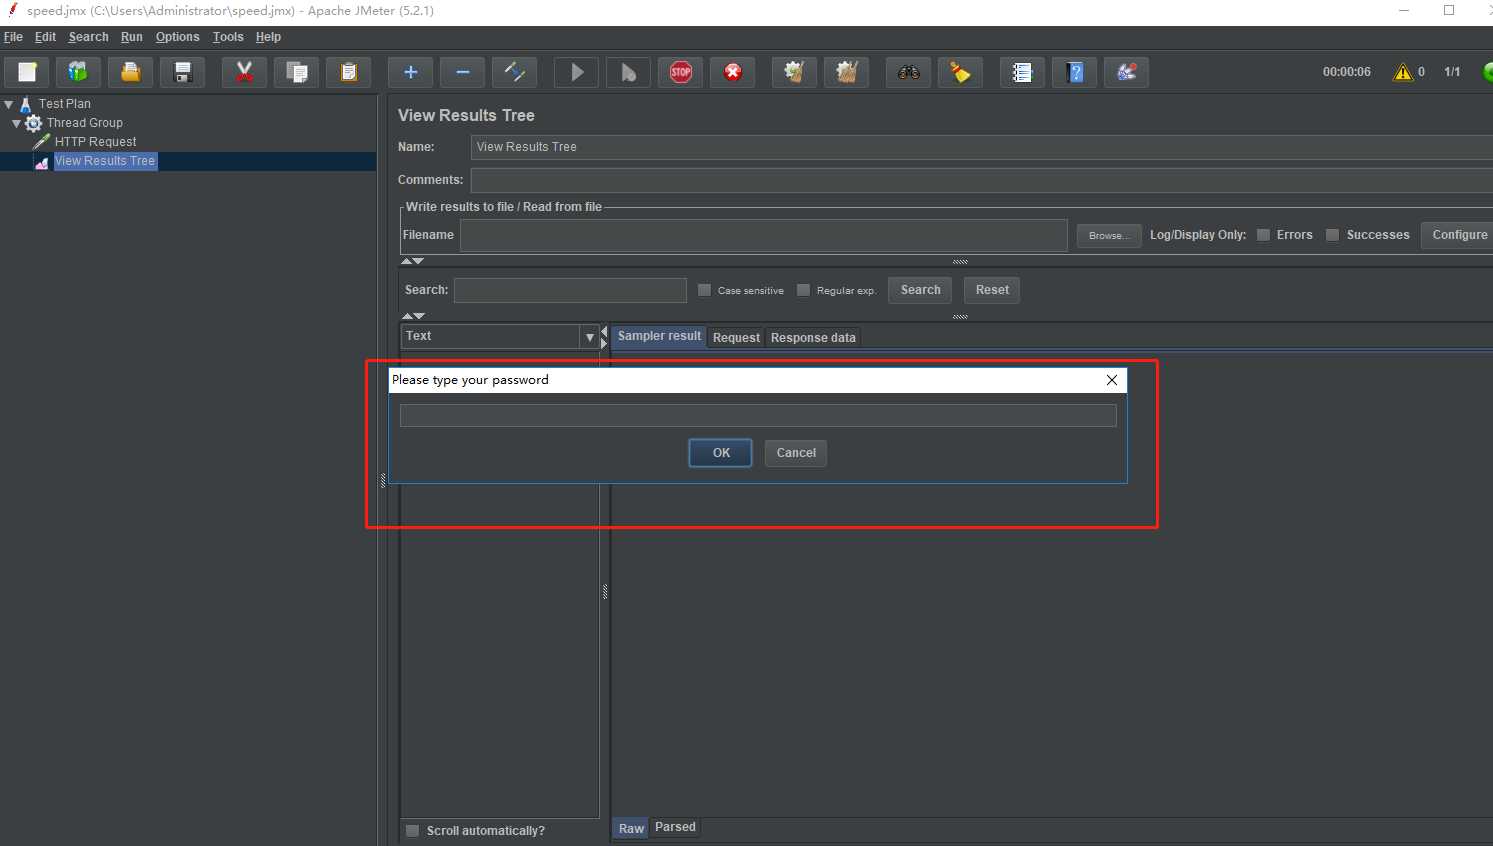Open the Templates icon
The image size is (1493, 846).
point(78,72)
